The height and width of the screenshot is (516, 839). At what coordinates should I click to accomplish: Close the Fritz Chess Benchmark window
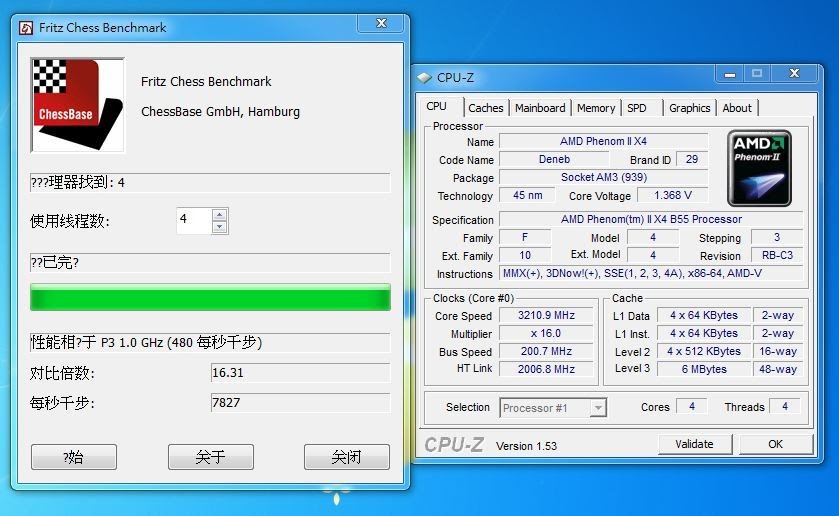click(382, 23)
